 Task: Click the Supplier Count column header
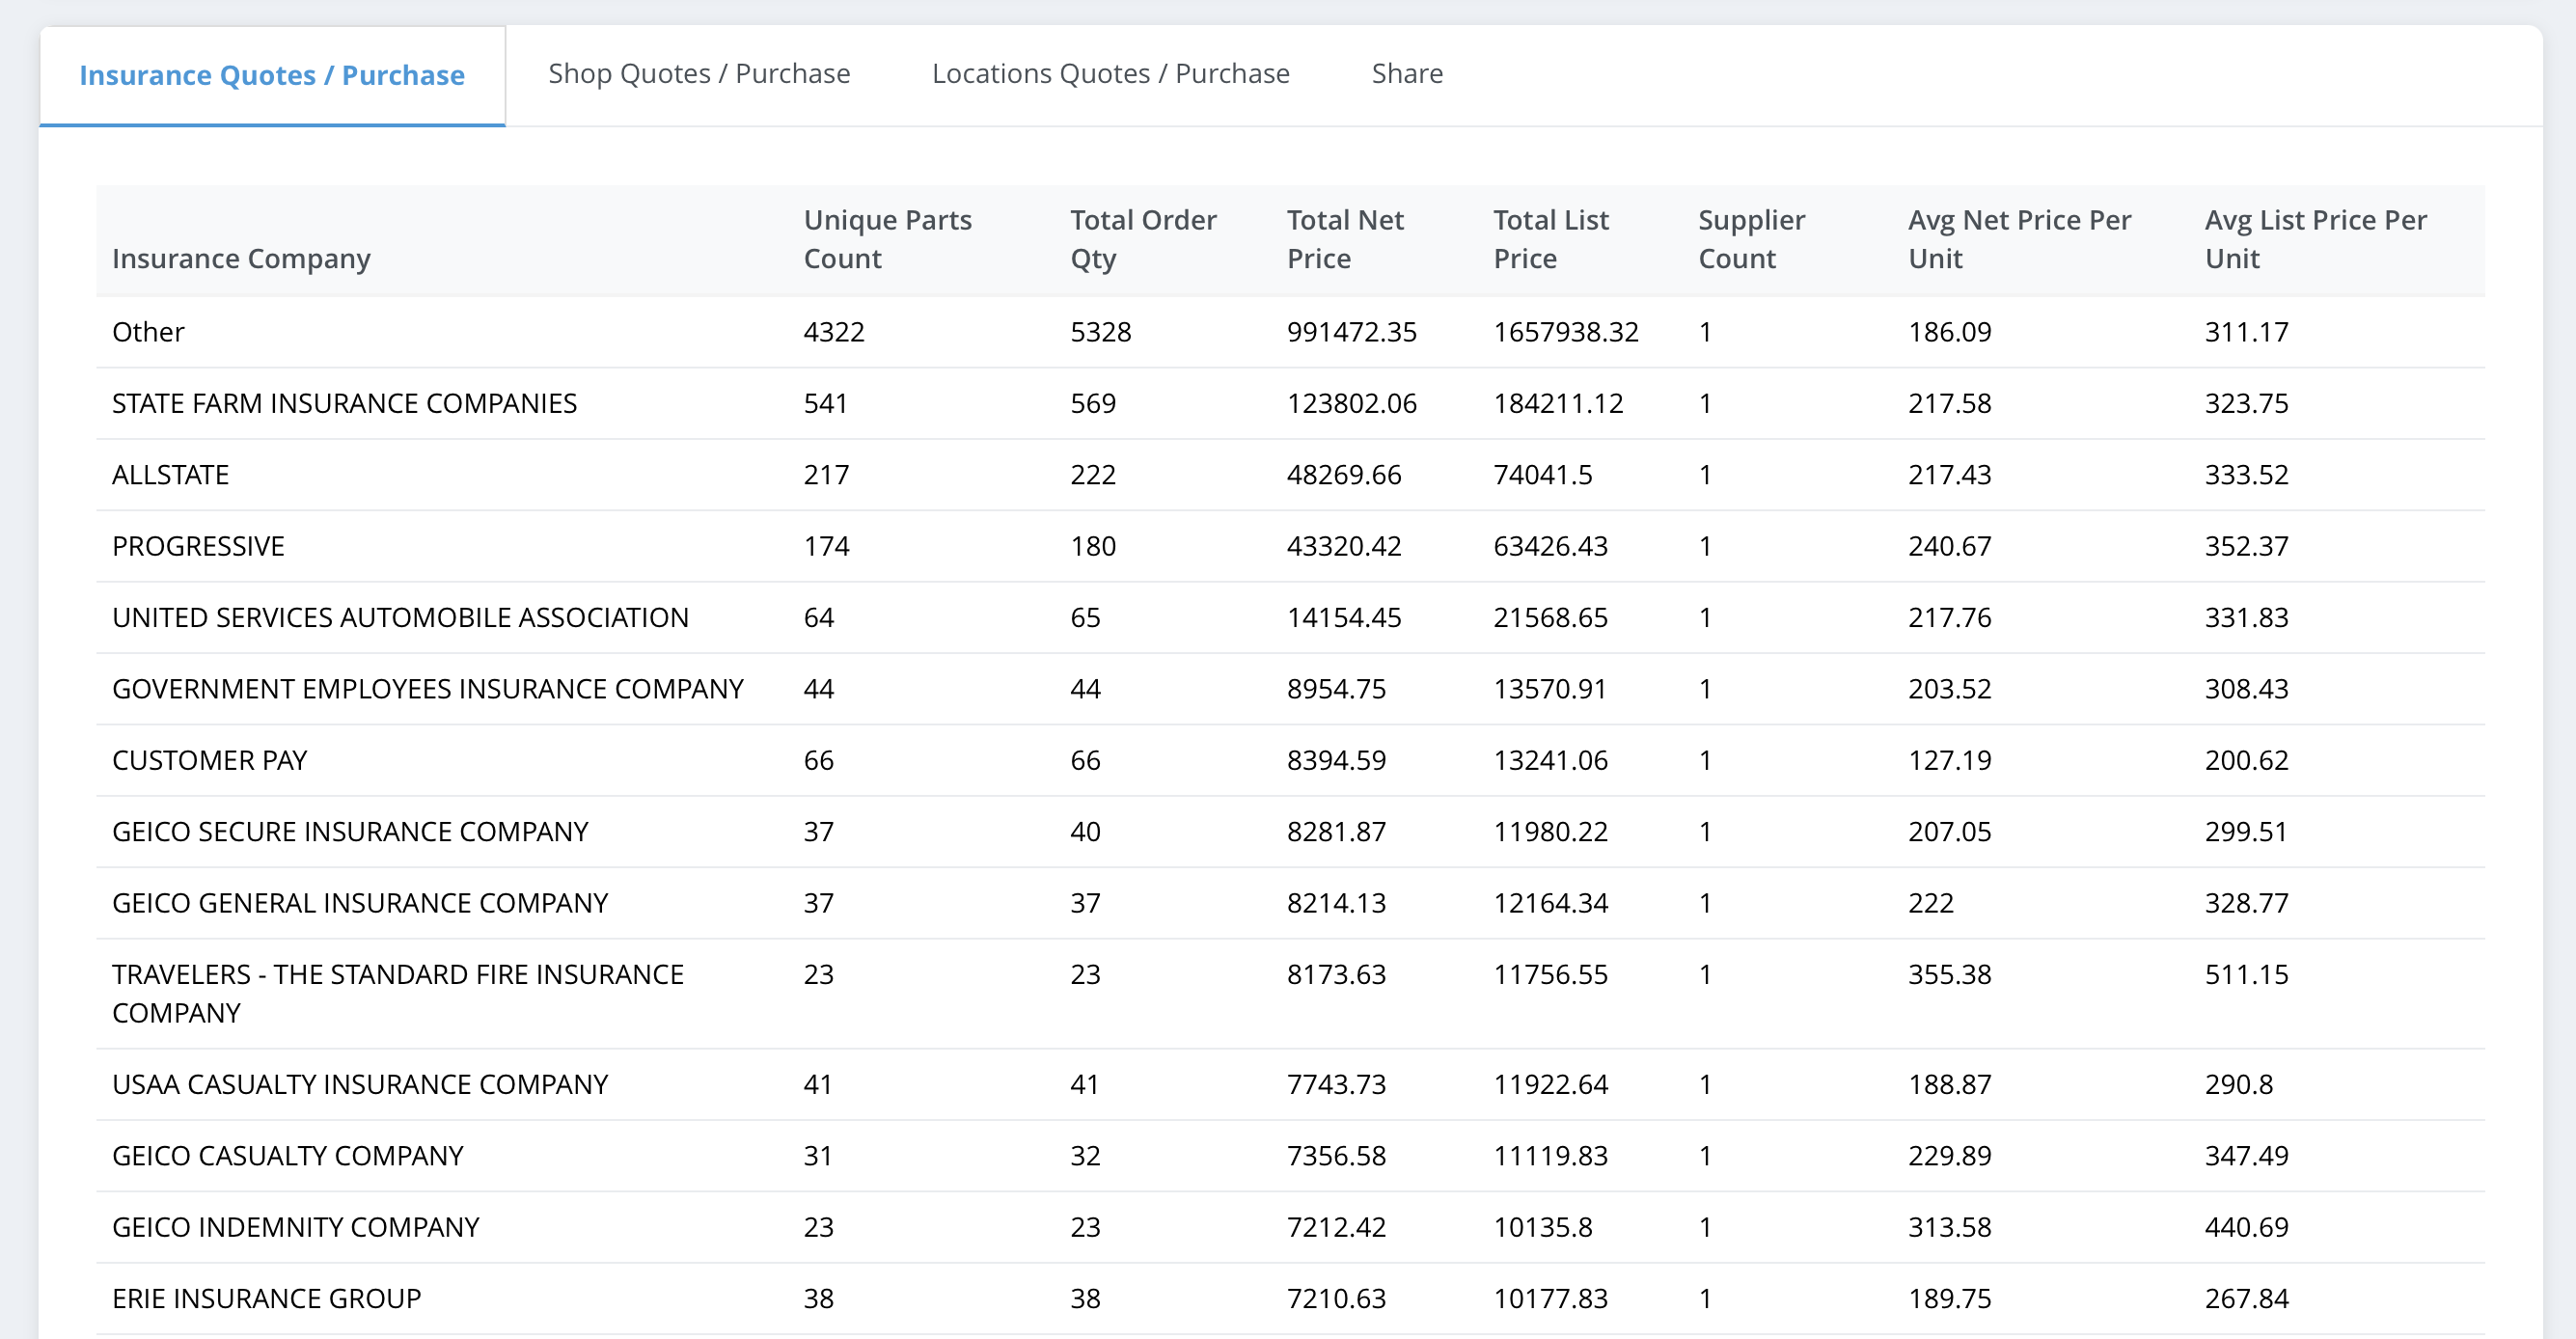1750,239
